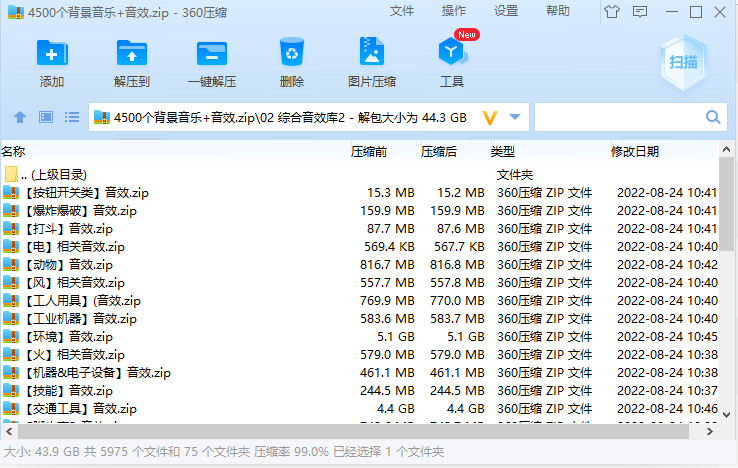The width and height of the screenshot is (738, 468).
Task: Open the 文件 (File) menu
Action: [402, 11]
